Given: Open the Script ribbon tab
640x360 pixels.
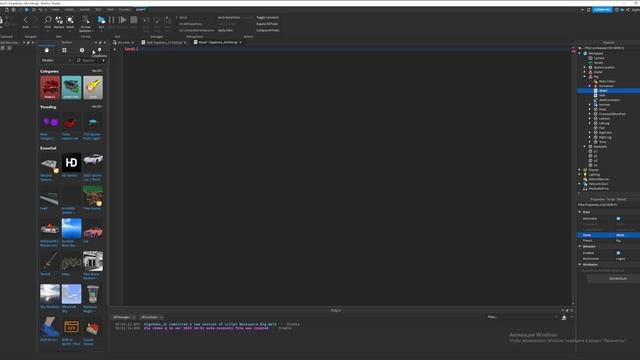Looking at the screenshot, I should click(140, 9).
